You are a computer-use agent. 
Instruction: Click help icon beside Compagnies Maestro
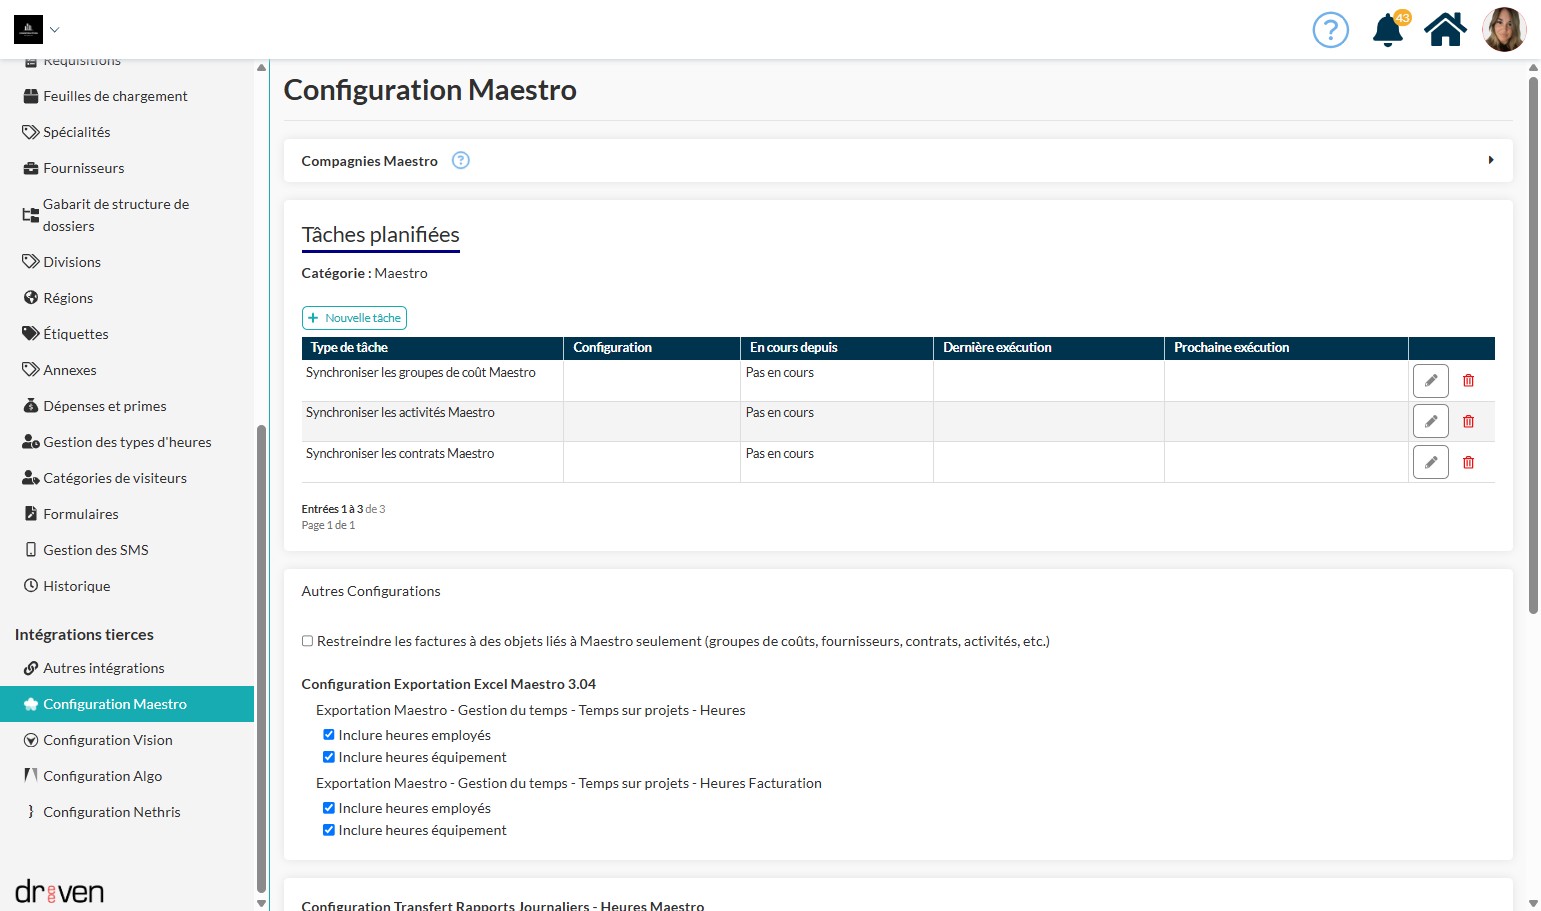461,160
